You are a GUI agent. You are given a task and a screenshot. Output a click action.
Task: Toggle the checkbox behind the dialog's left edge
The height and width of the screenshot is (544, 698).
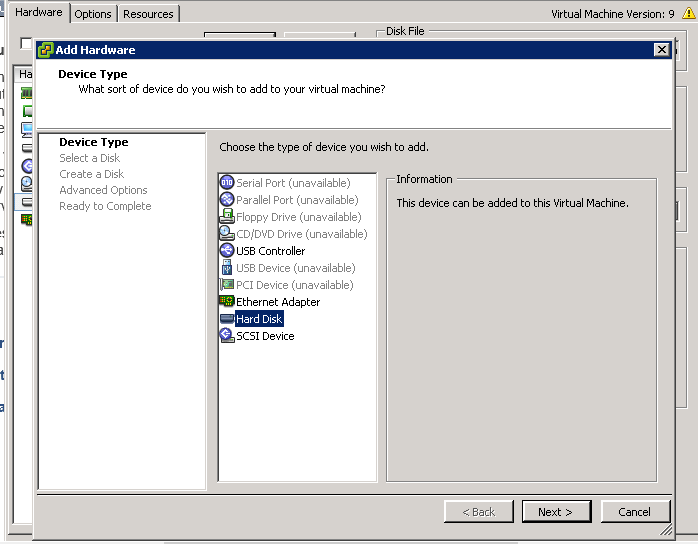click(26, 43)
